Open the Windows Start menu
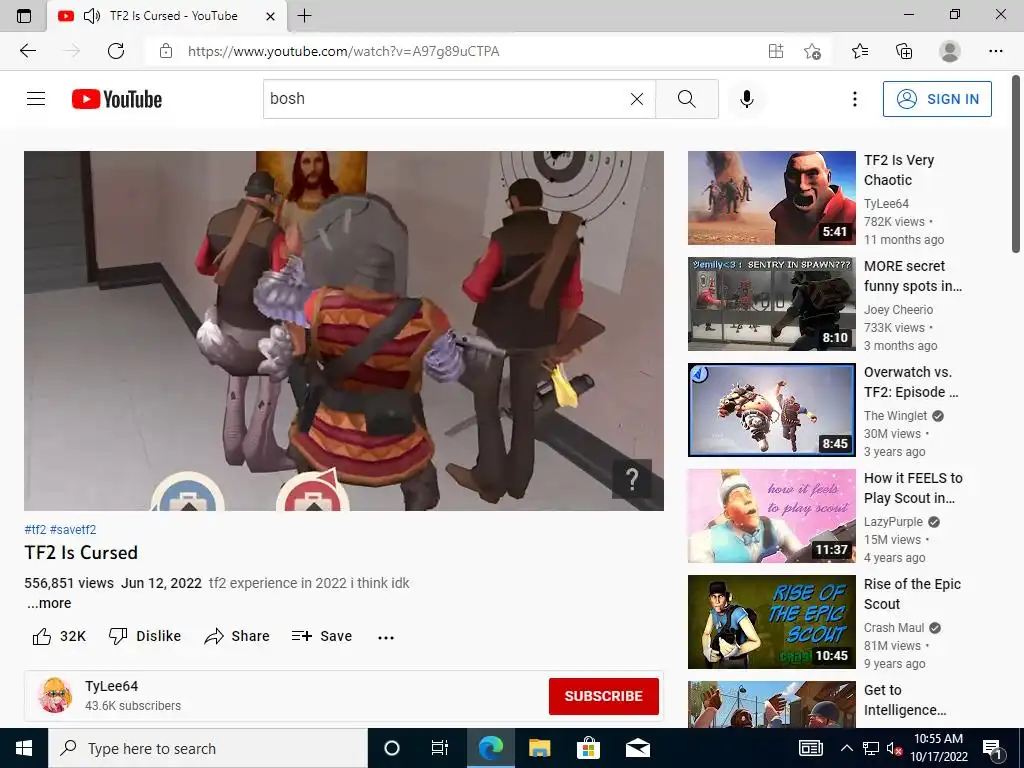1024x768 pixels. (24, 748)
